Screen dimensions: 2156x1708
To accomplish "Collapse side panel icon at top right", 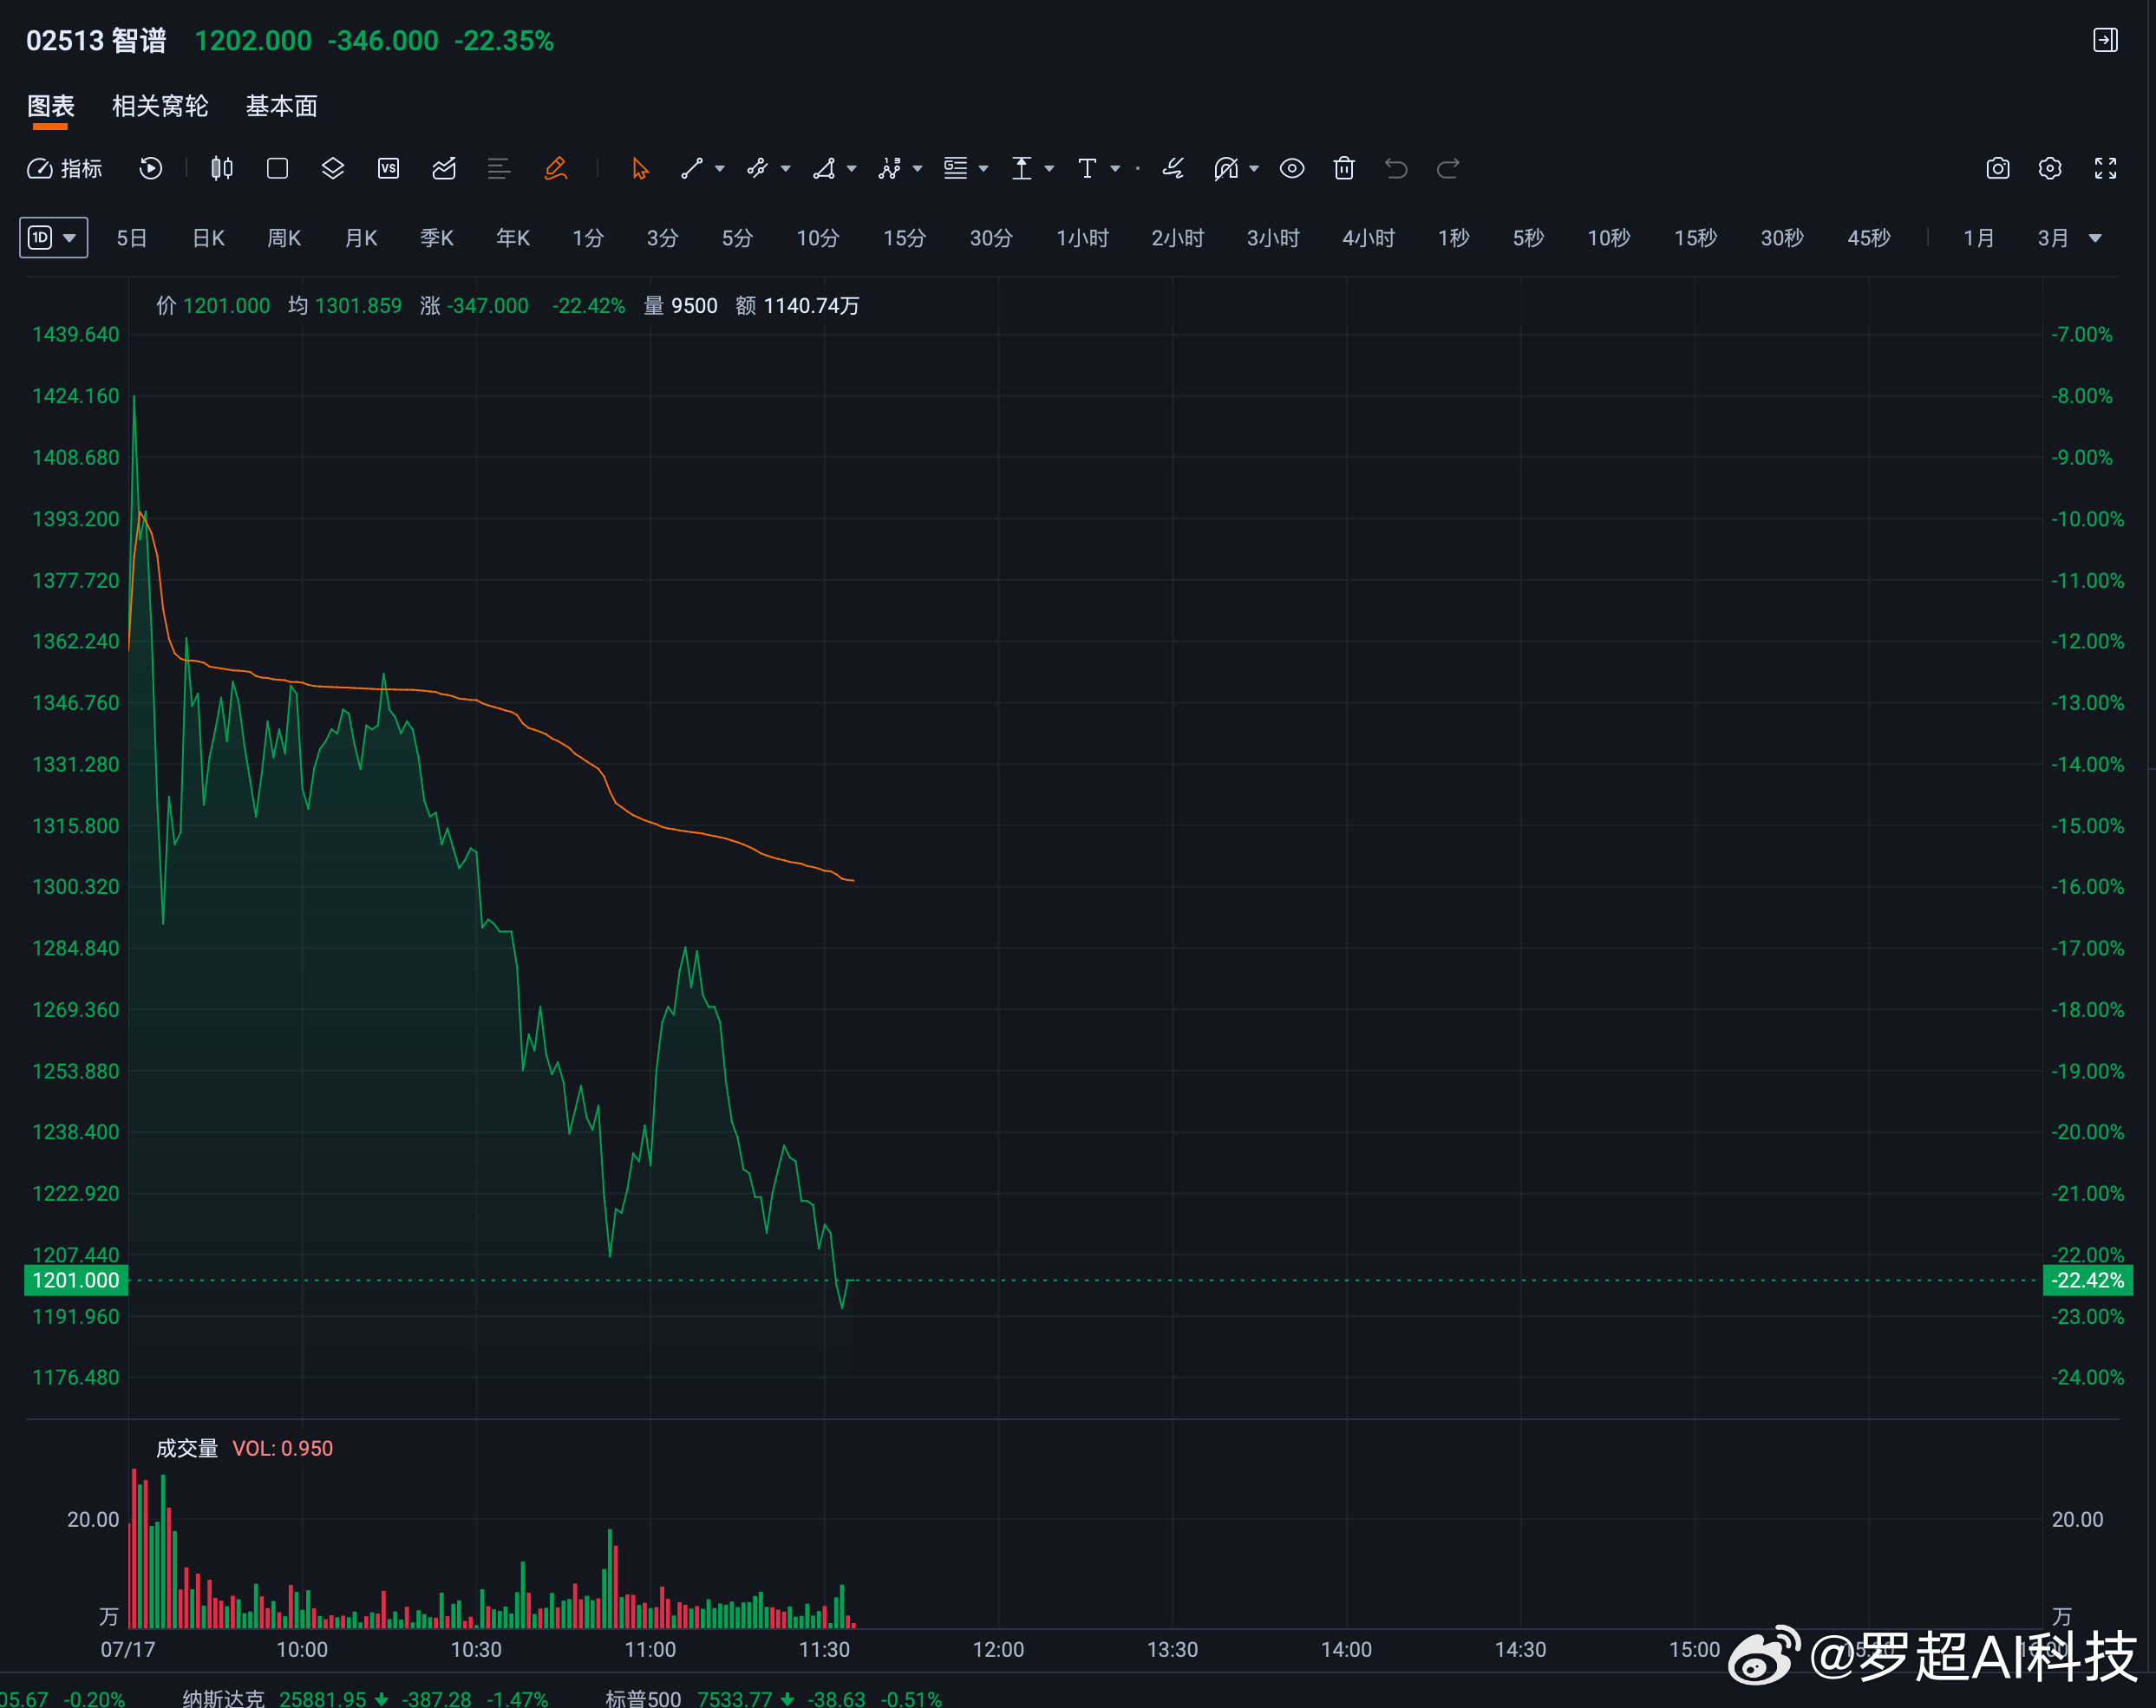I will (2105, 40).
